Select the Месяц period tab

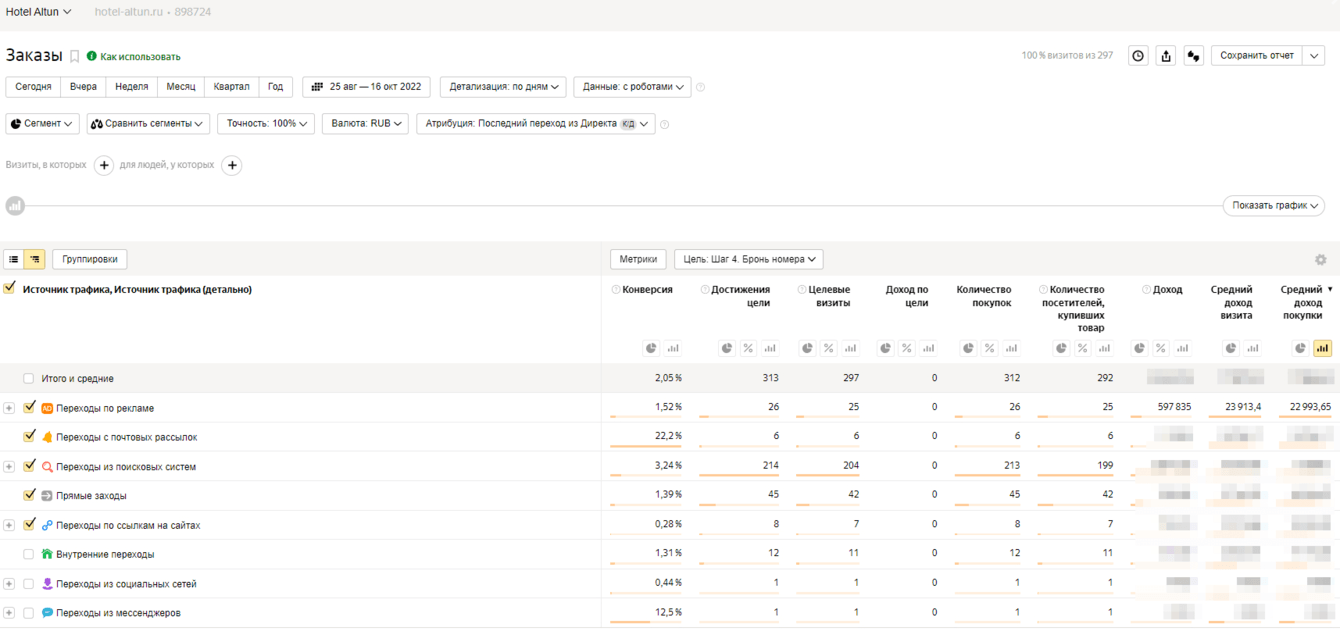click(181, 87)
